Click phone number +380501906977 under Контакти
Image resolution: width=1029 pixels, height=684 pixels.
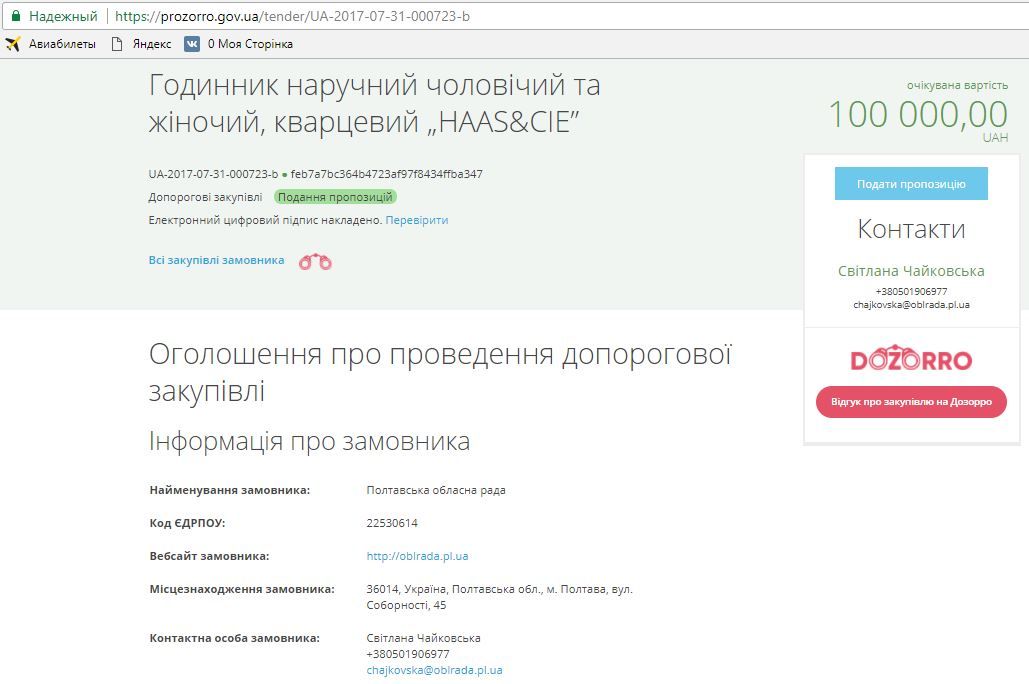coord(911,290)
